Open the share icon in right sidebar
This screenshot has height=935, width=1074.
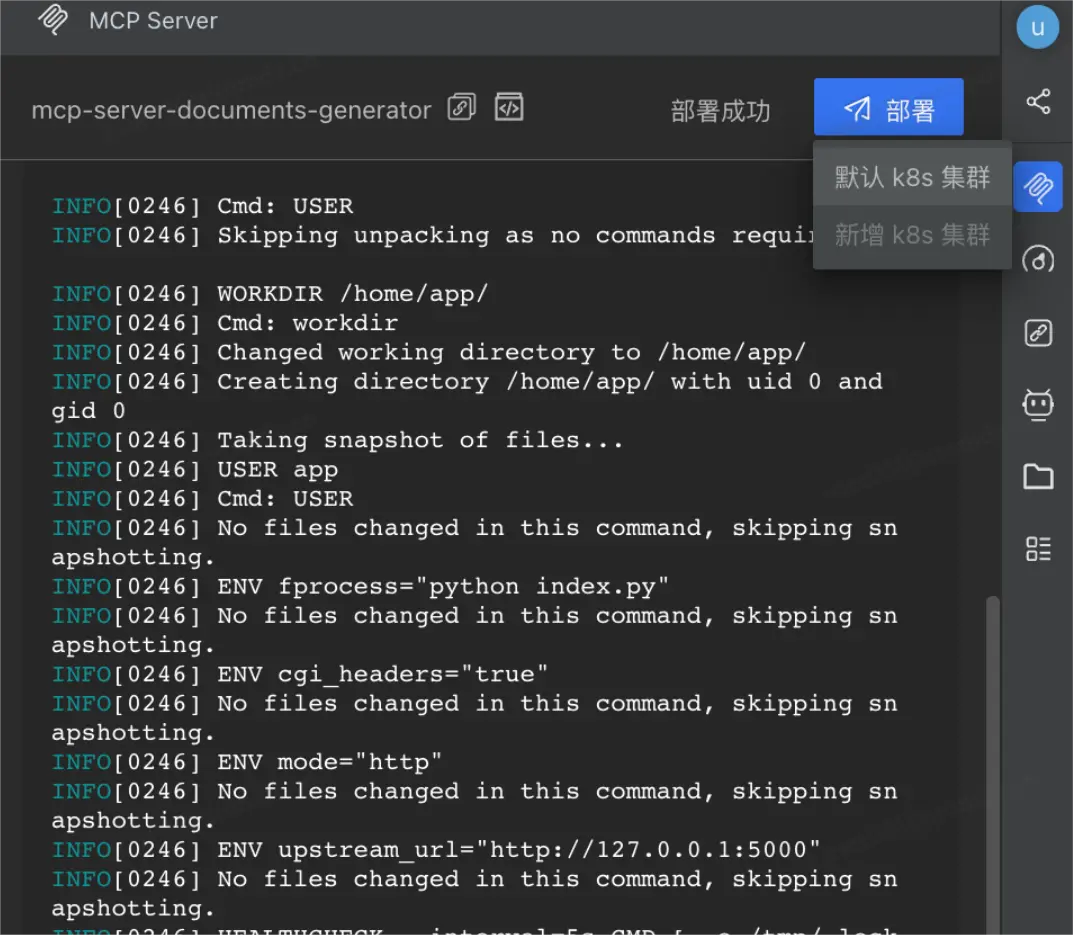coord(1038,102)
